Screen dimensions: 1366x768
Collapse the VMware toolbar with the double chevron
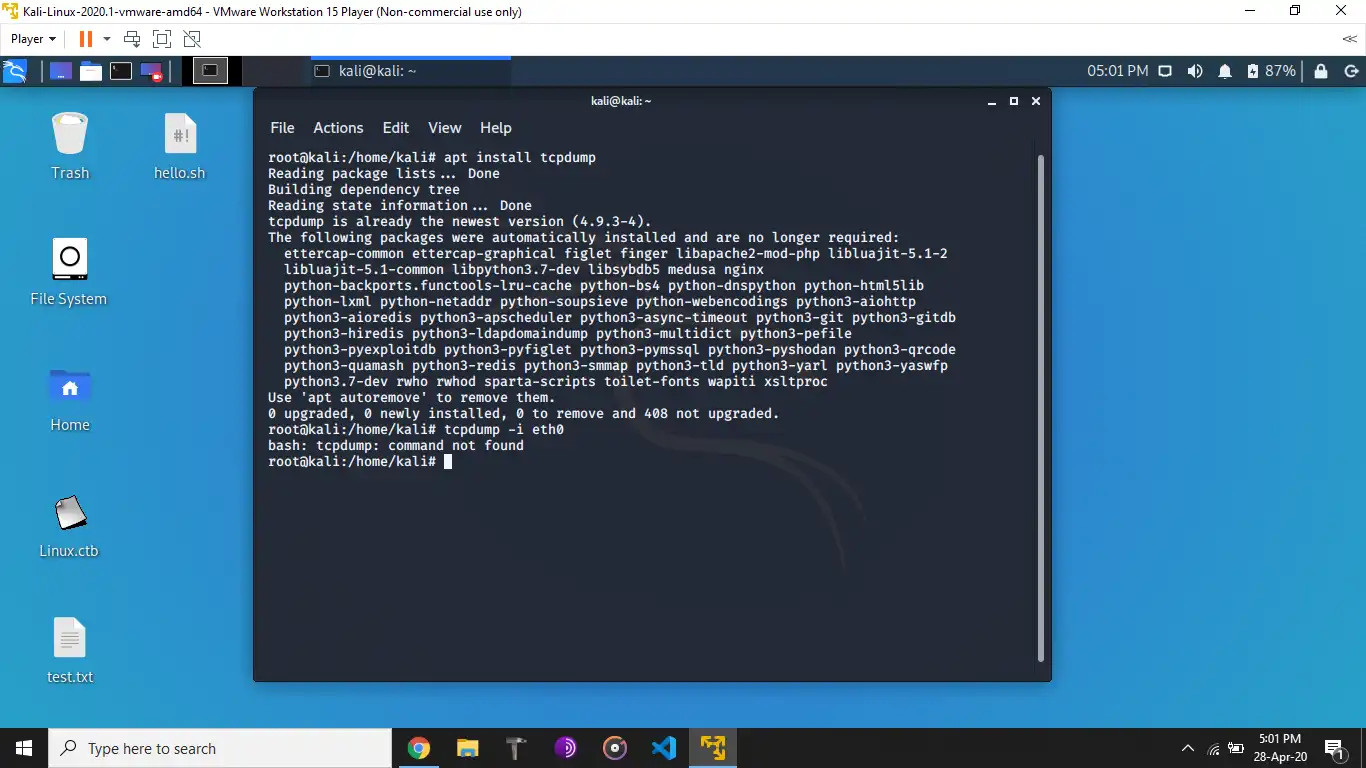[x=1350, y=39]
